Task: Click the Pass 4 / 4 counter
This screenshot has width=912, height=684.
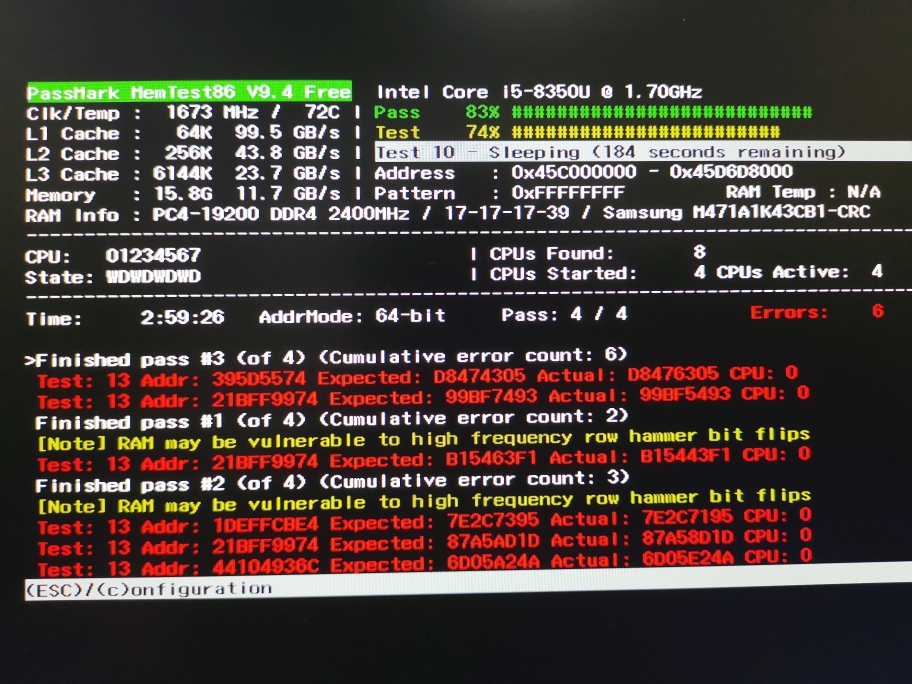Action: [564, 315]
